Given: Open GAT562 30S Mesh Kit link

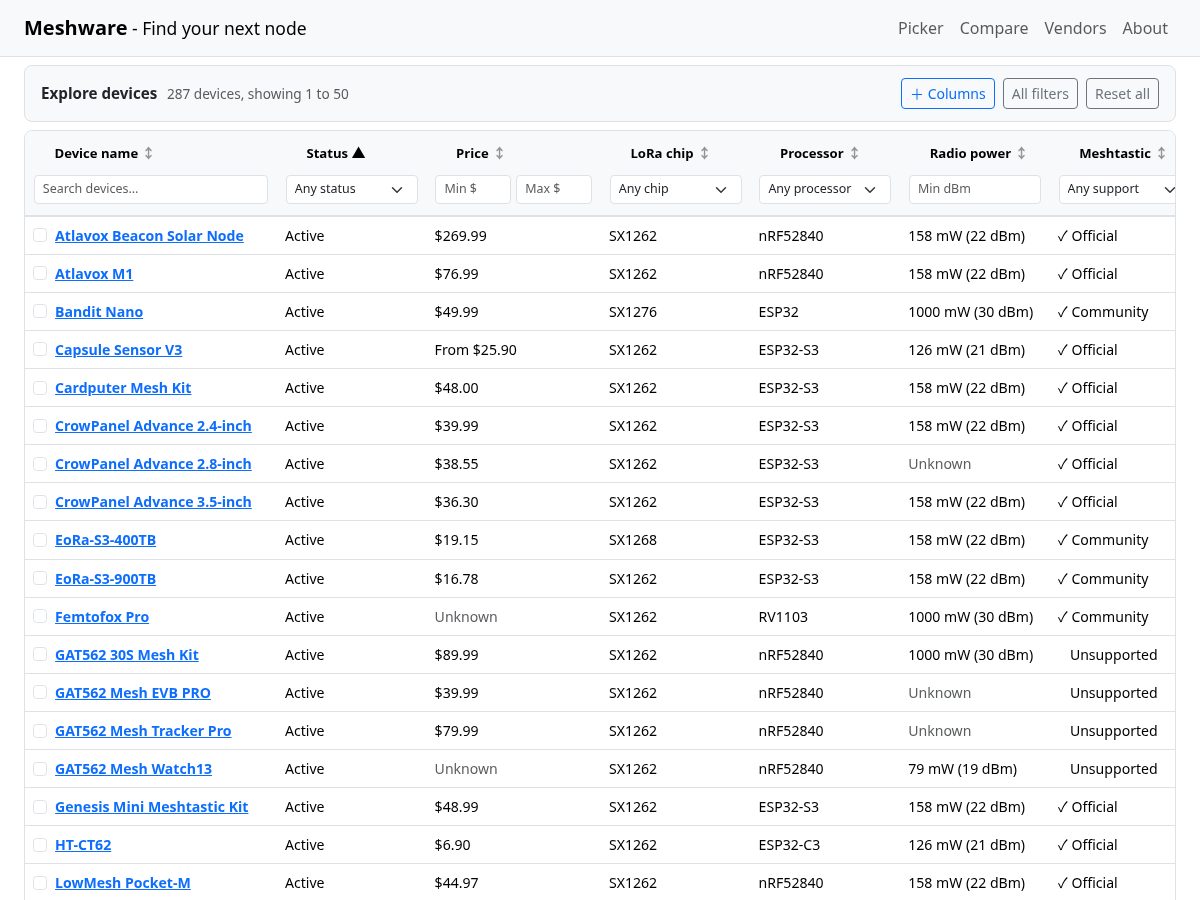Looking at the screenshot, I should pos(127,655).
